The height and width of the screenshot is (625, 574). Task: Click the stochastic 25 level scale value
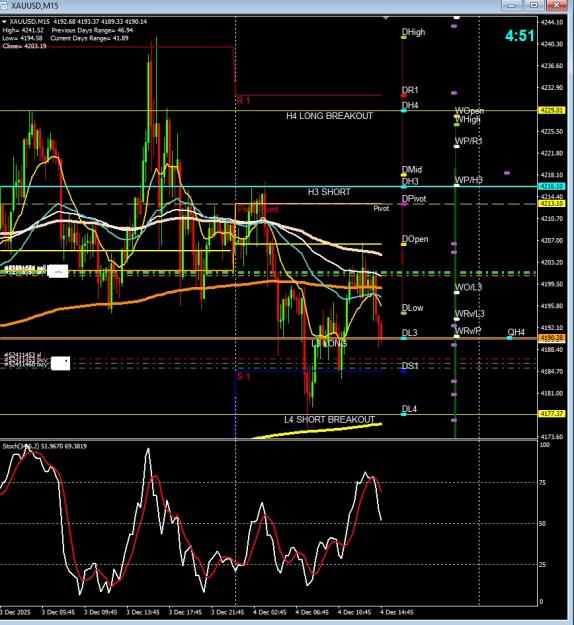tap(542, 564)
